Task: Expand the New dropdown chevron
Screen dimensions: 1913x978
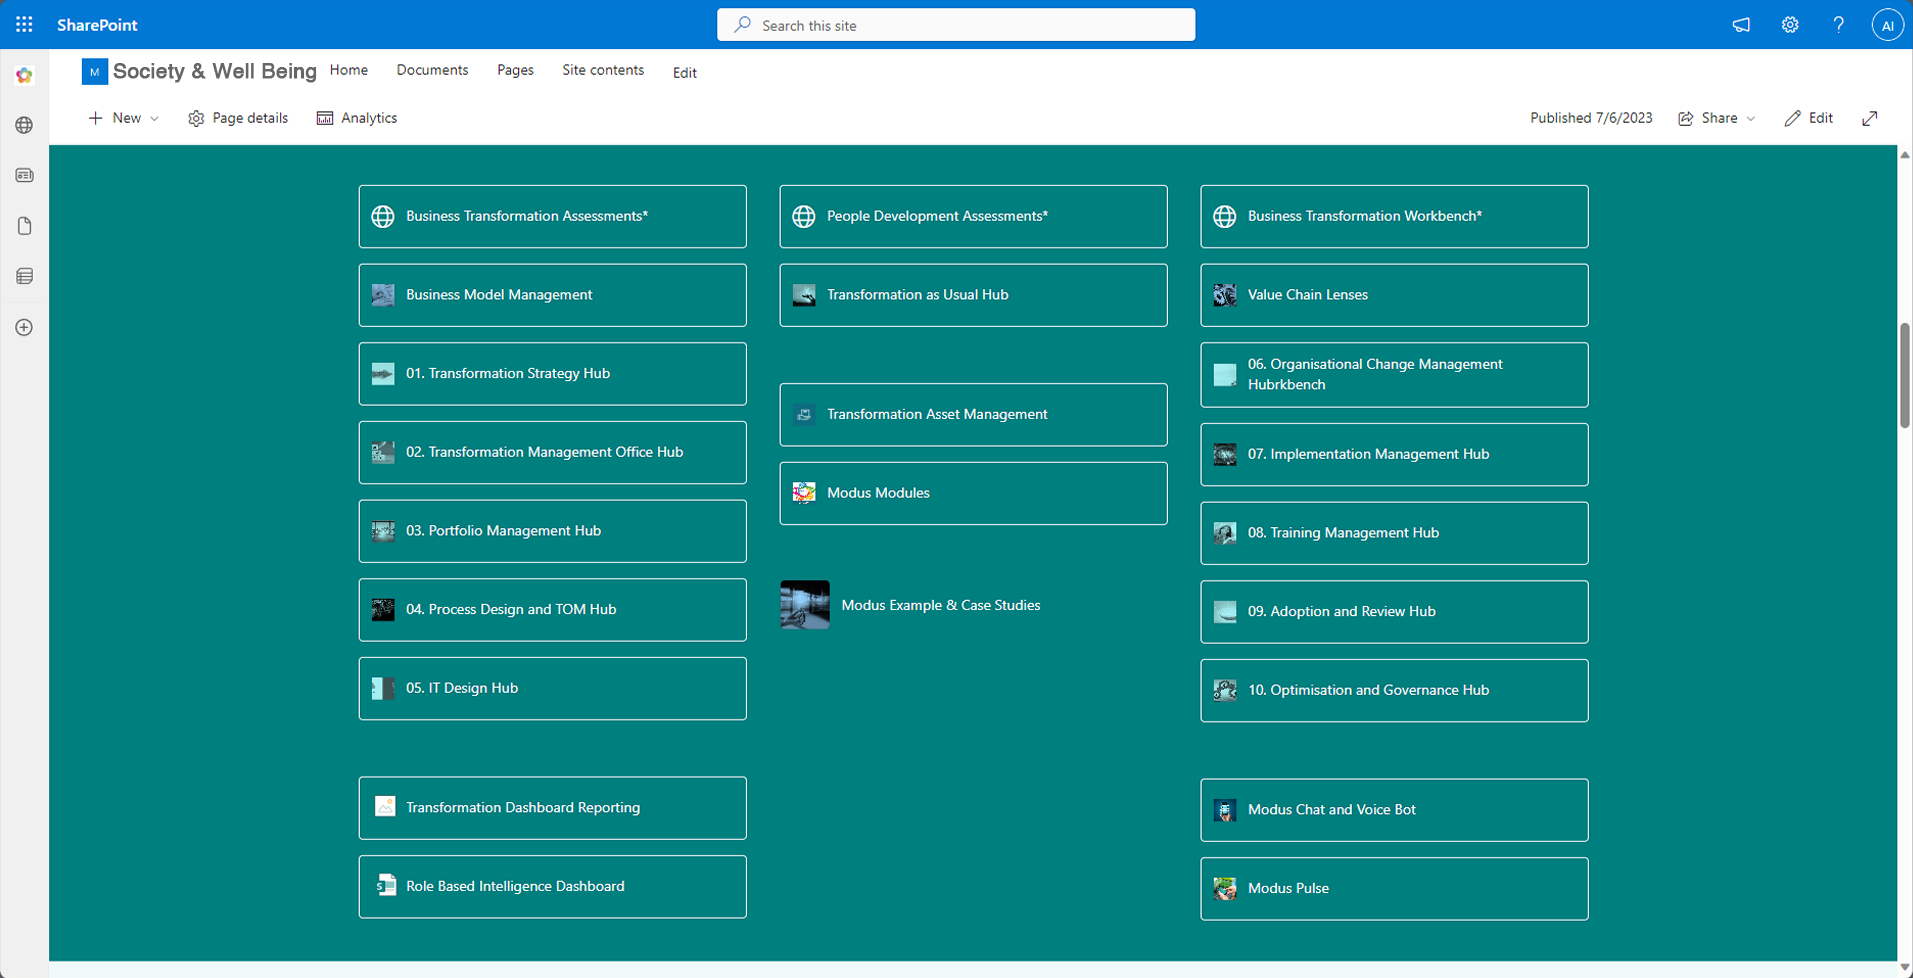Action: 154,119
